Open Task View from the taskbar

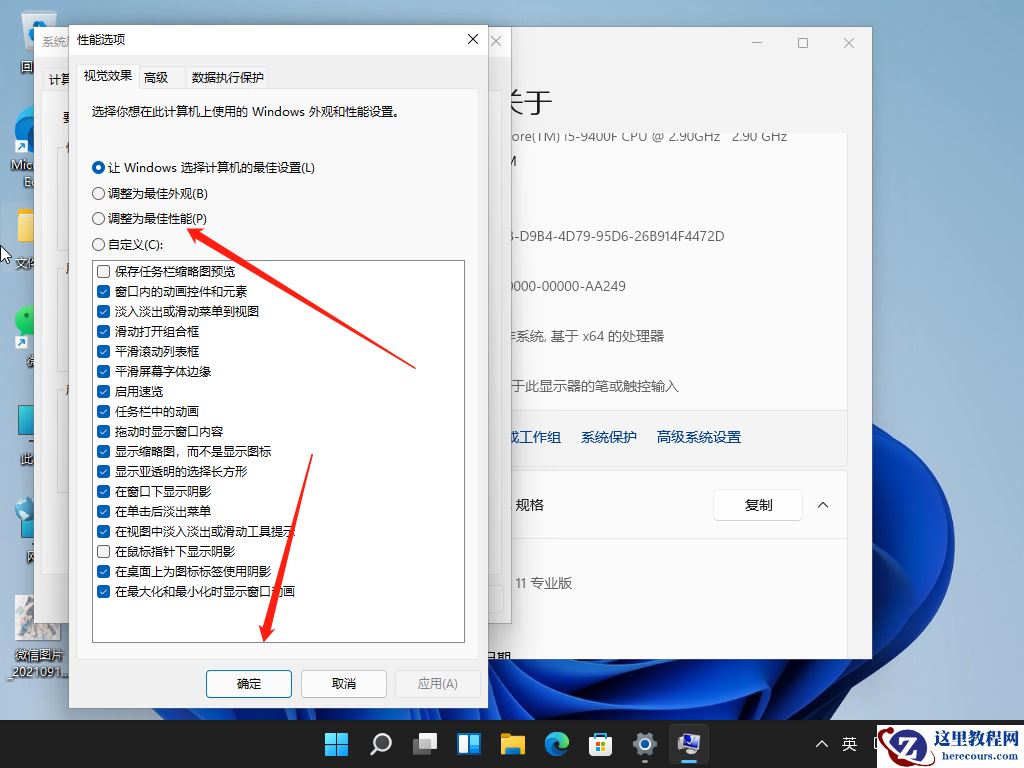click(x=426, y=744)
